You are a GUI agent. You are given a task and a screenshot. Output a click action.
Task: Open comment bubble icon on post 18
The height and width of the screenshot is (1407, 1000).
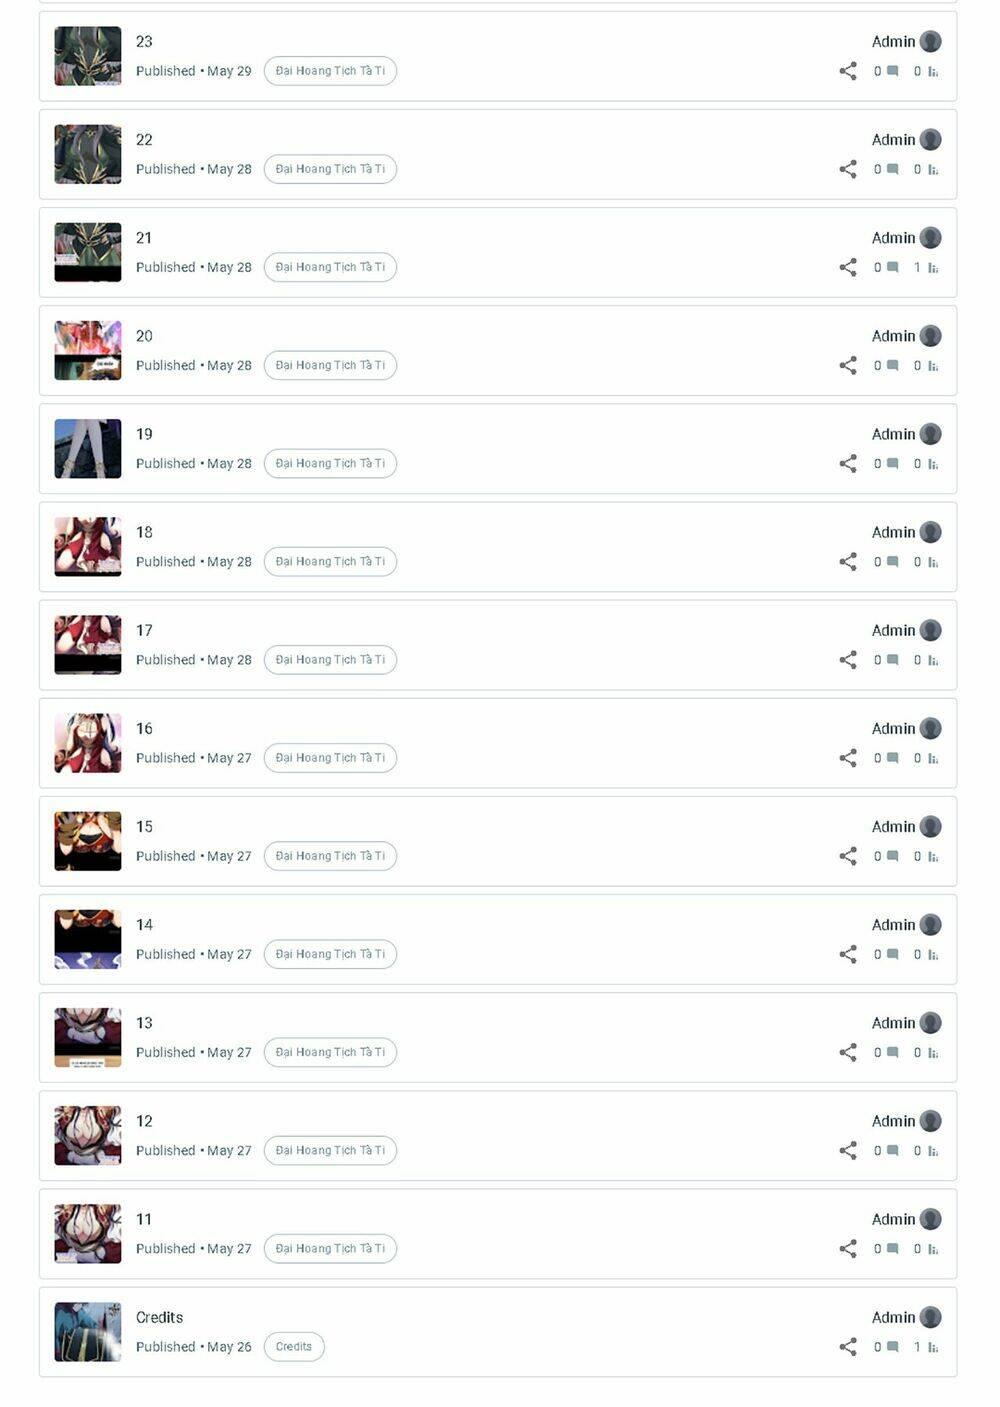[x=893, y=562]
